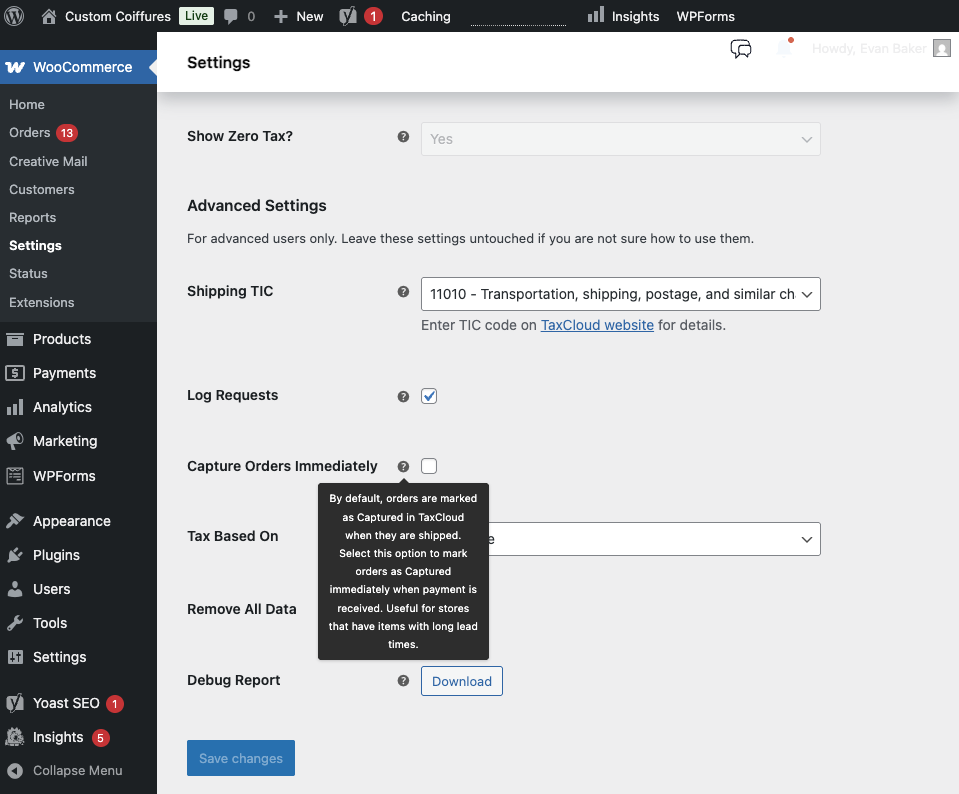Enable Capture Orders Immediately checkbox
Viewport: 959px width, 794px height.
click(429, 466)
